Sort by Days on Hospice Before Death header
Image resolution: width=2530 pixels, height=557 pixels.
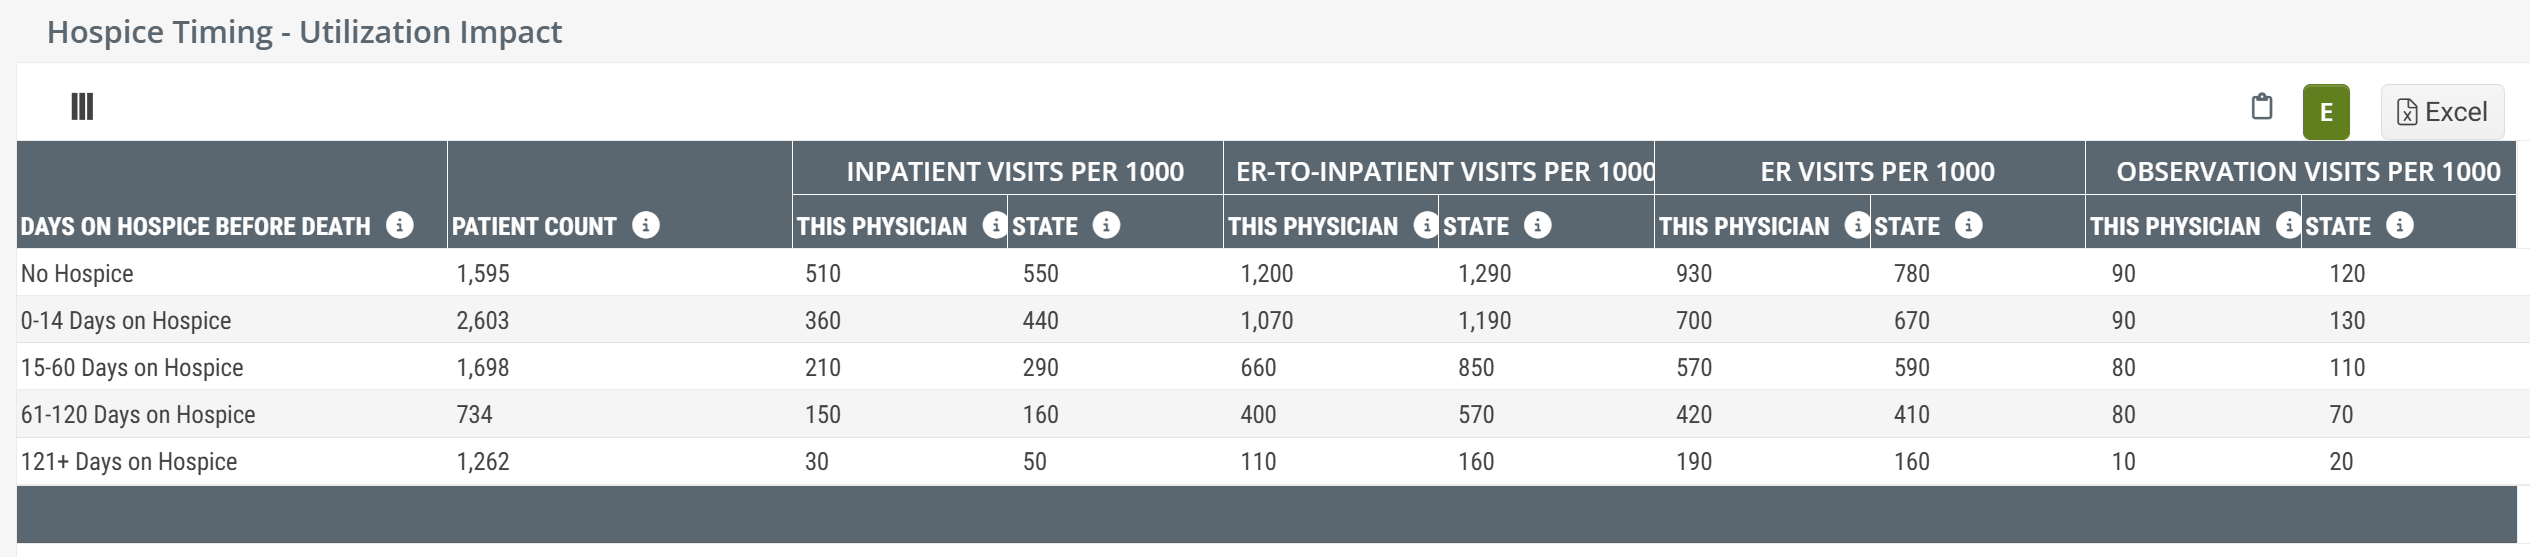196,226
